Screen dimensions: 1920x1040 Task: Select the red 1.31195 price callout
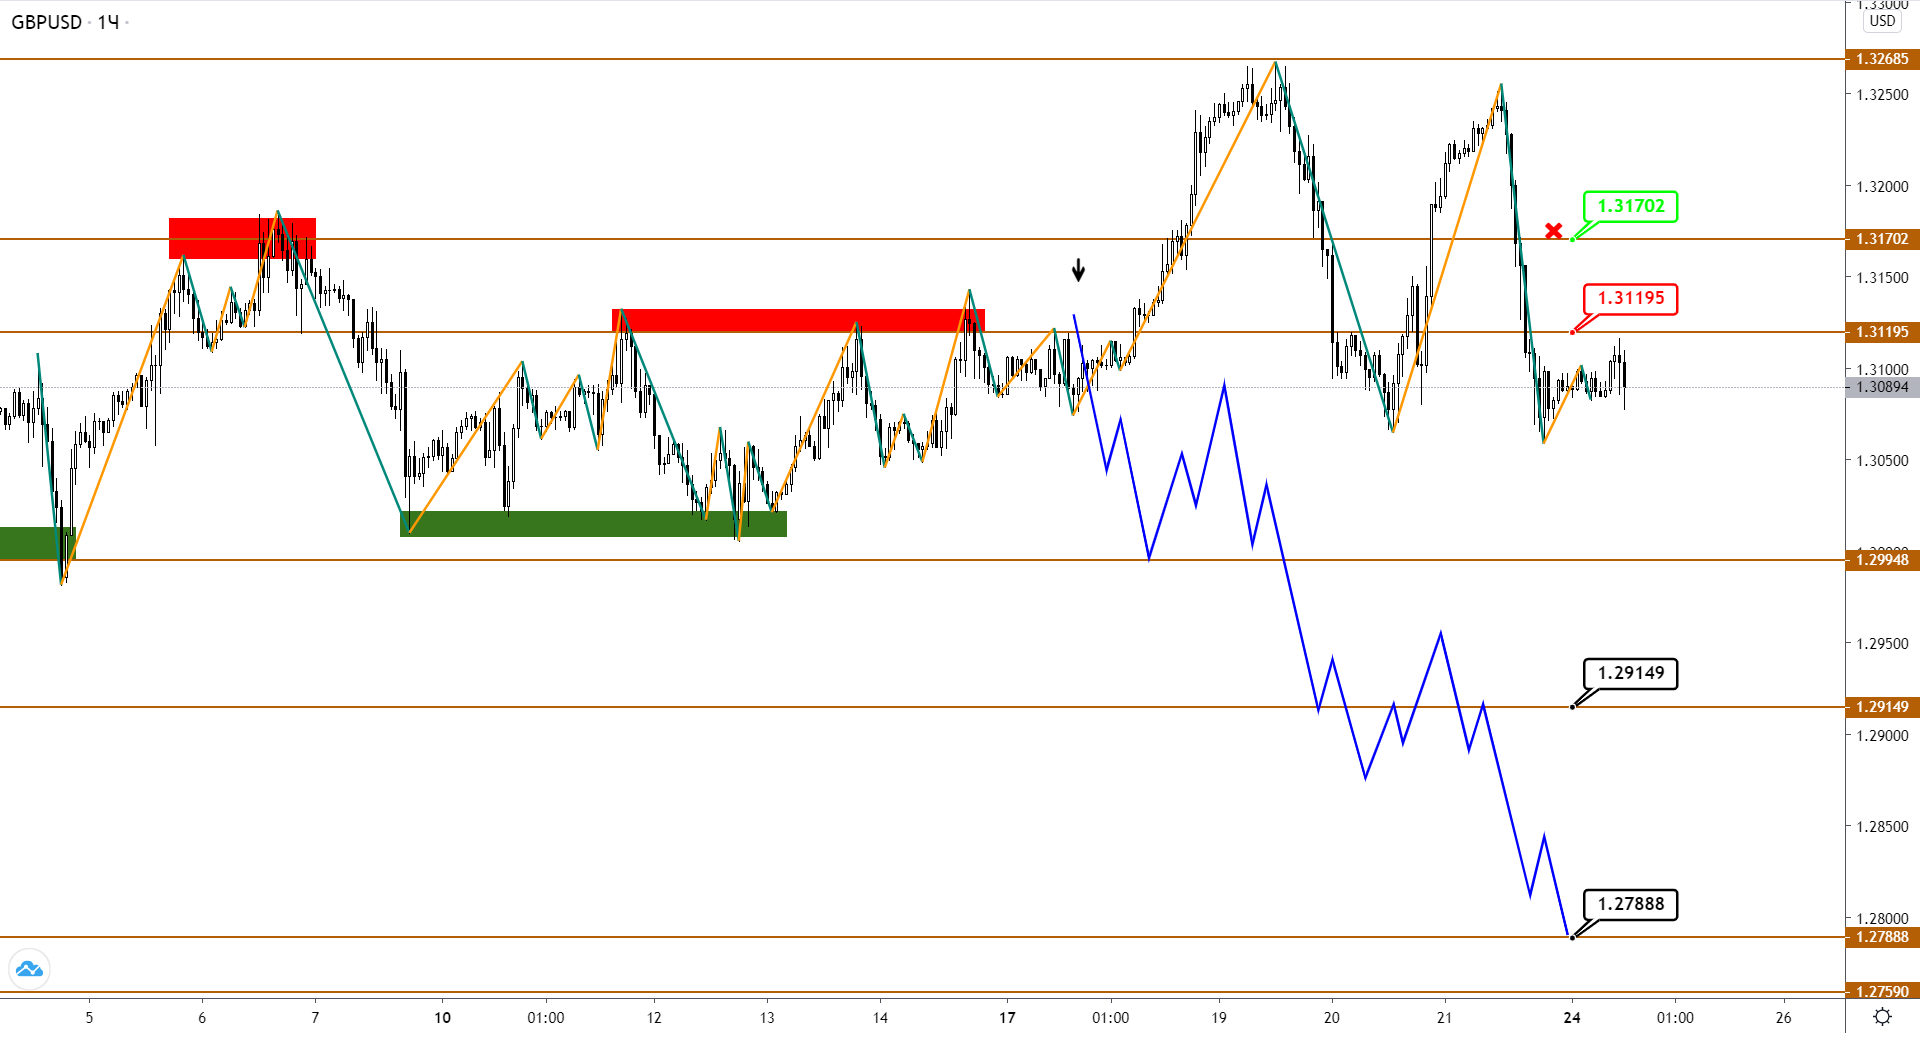[1630, 299]
